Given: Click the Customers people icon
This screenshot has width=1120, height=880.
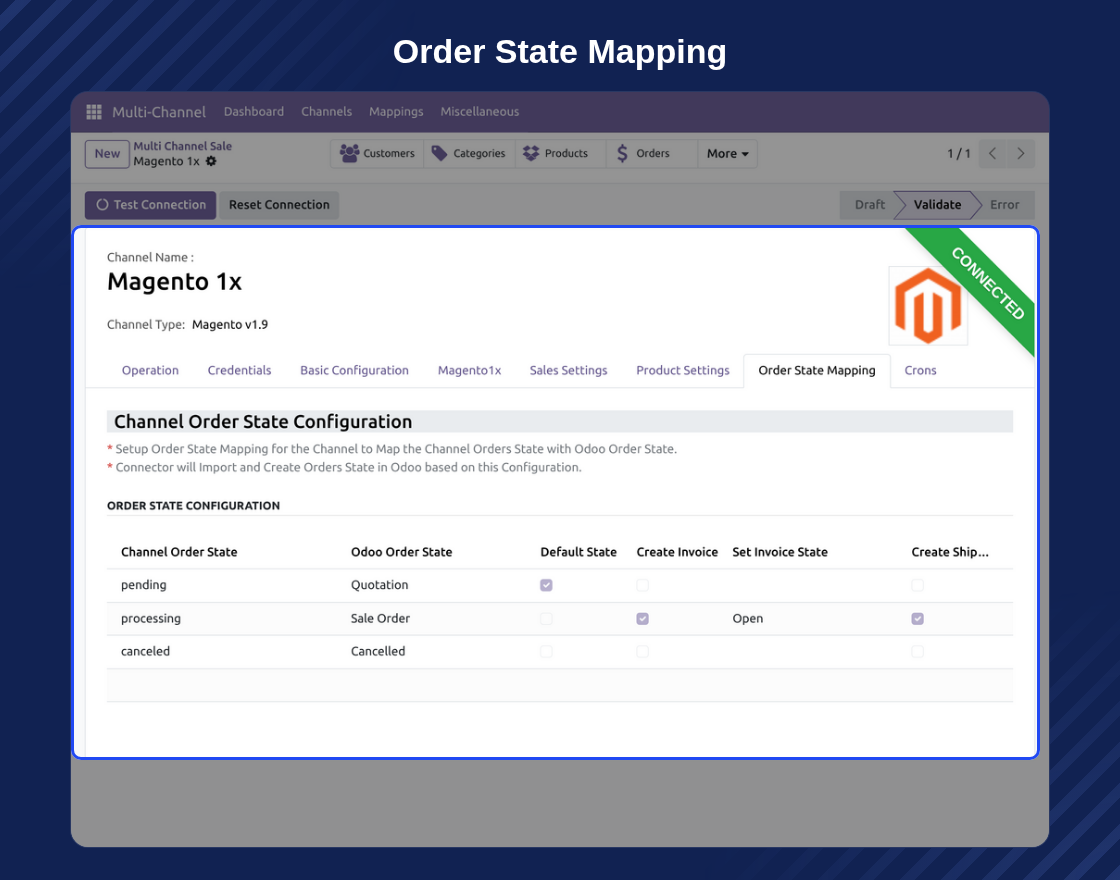Looking at the screenshot, I should tap(349, 154).
